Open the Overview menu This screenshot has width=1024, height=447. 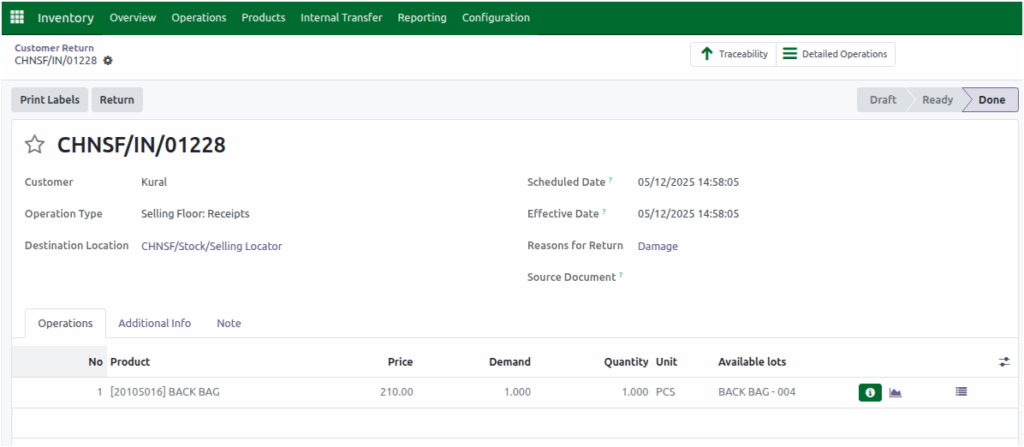[133, 18]
